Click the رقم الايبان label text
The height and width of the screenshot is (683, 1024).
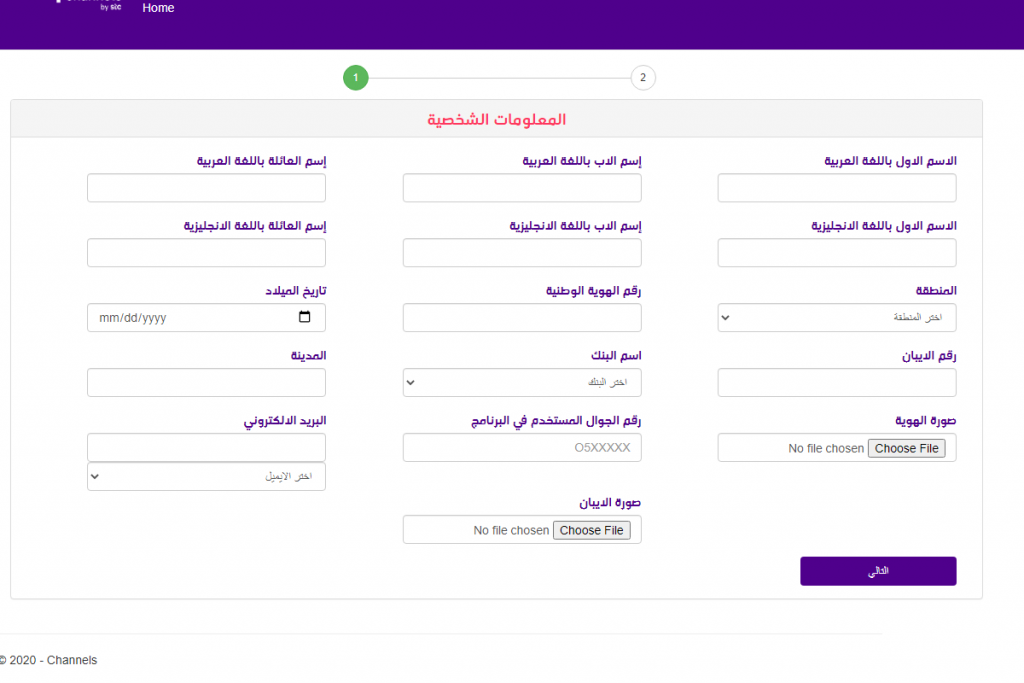(x=929, y=356)
